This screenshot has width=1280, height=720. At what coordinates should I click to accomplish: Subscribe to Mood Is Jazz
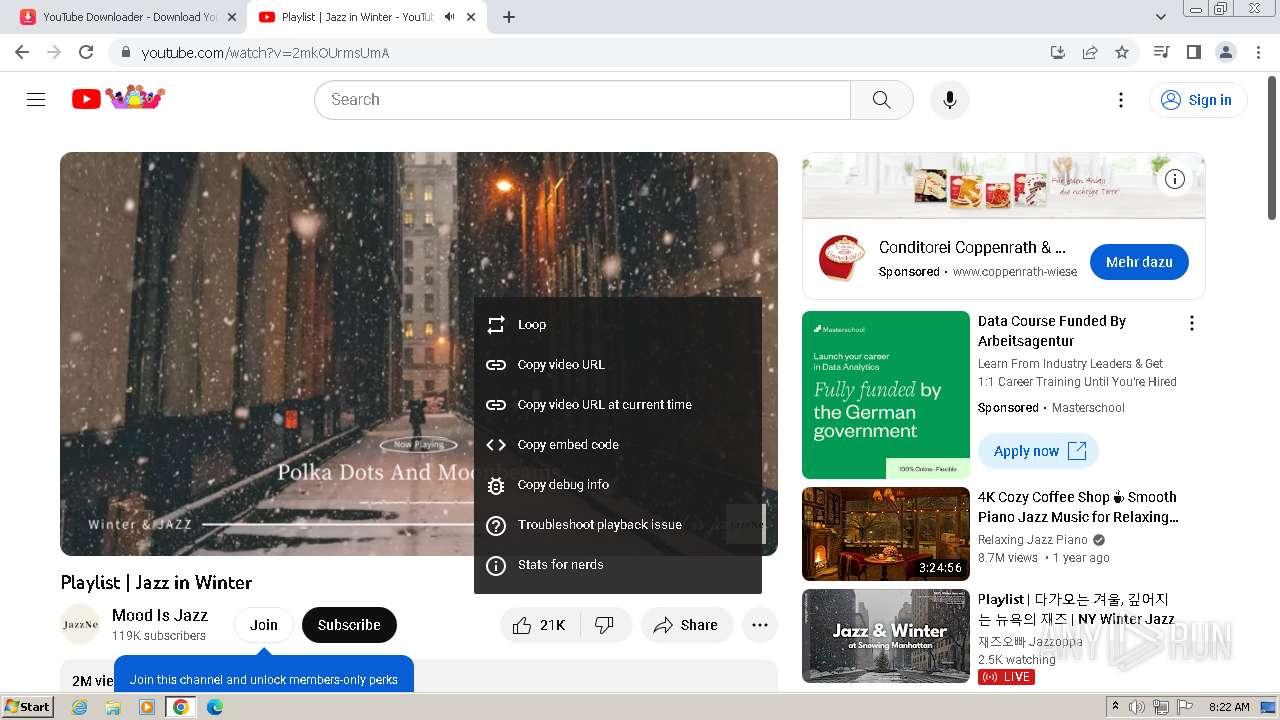[349, 625]
